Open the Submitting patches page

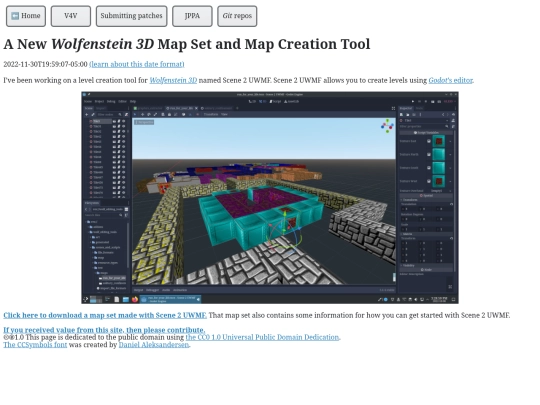pos(132,16)
